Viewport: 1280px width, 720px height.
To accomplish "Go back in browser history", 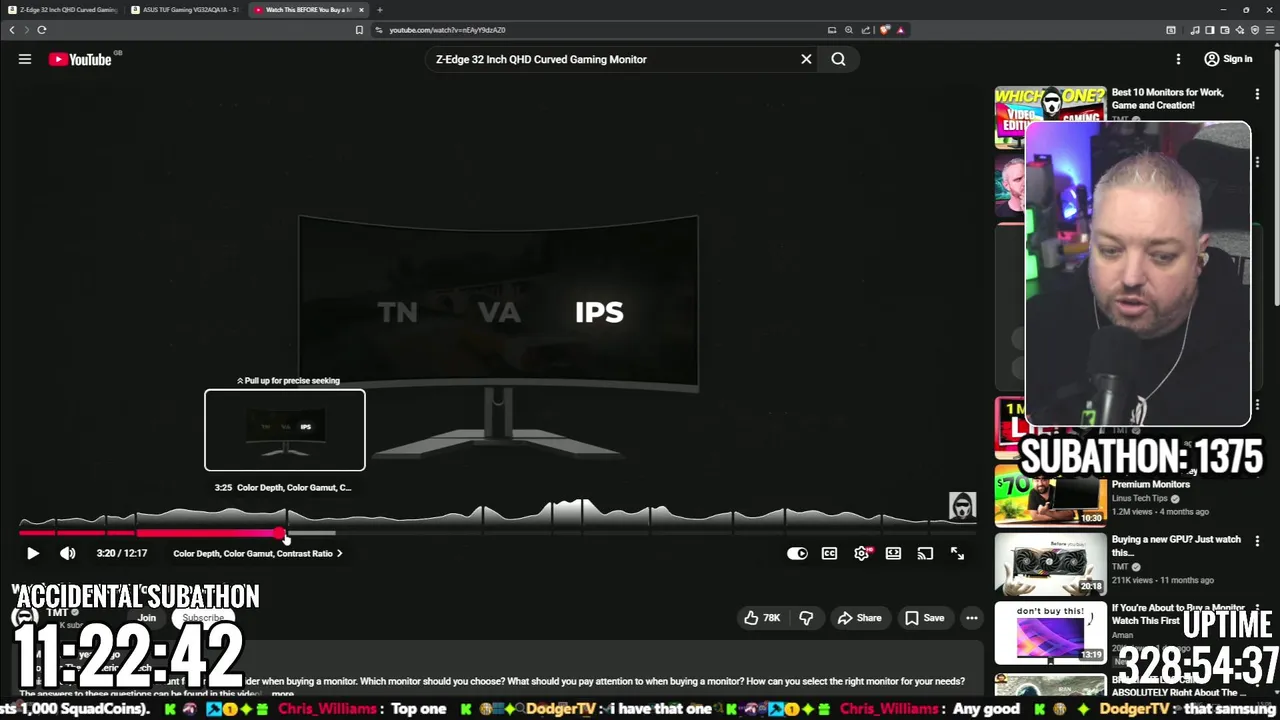I will (12, 30).
